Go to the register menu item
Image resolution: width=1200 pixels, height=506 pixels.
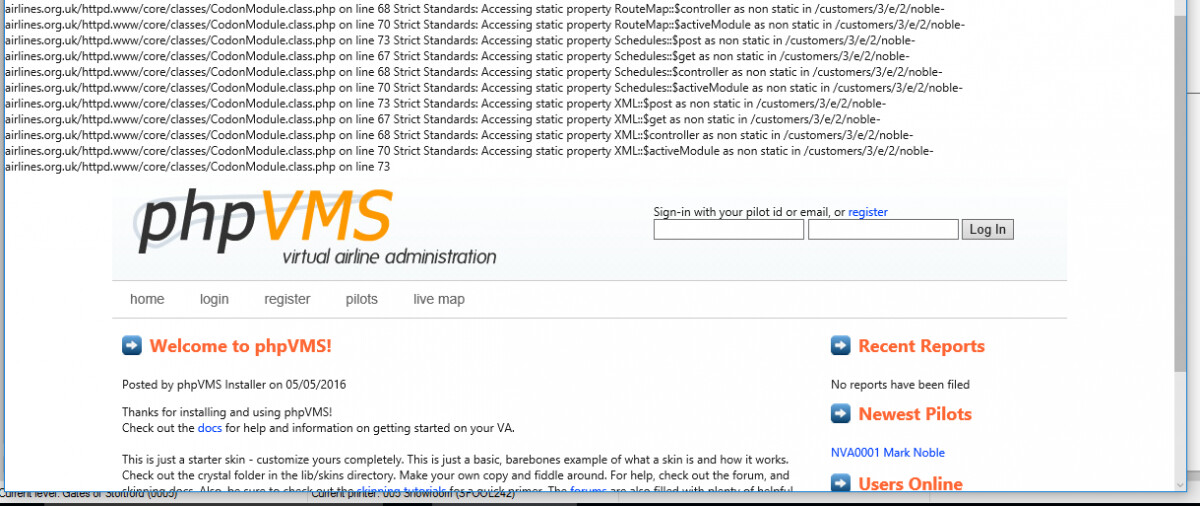tap(287, 299)
